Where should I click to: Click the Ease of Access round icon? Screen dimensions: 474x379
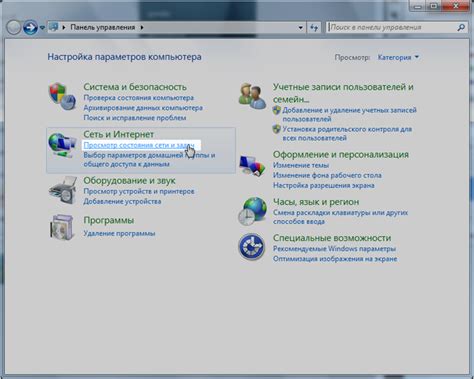pos(252,247)
